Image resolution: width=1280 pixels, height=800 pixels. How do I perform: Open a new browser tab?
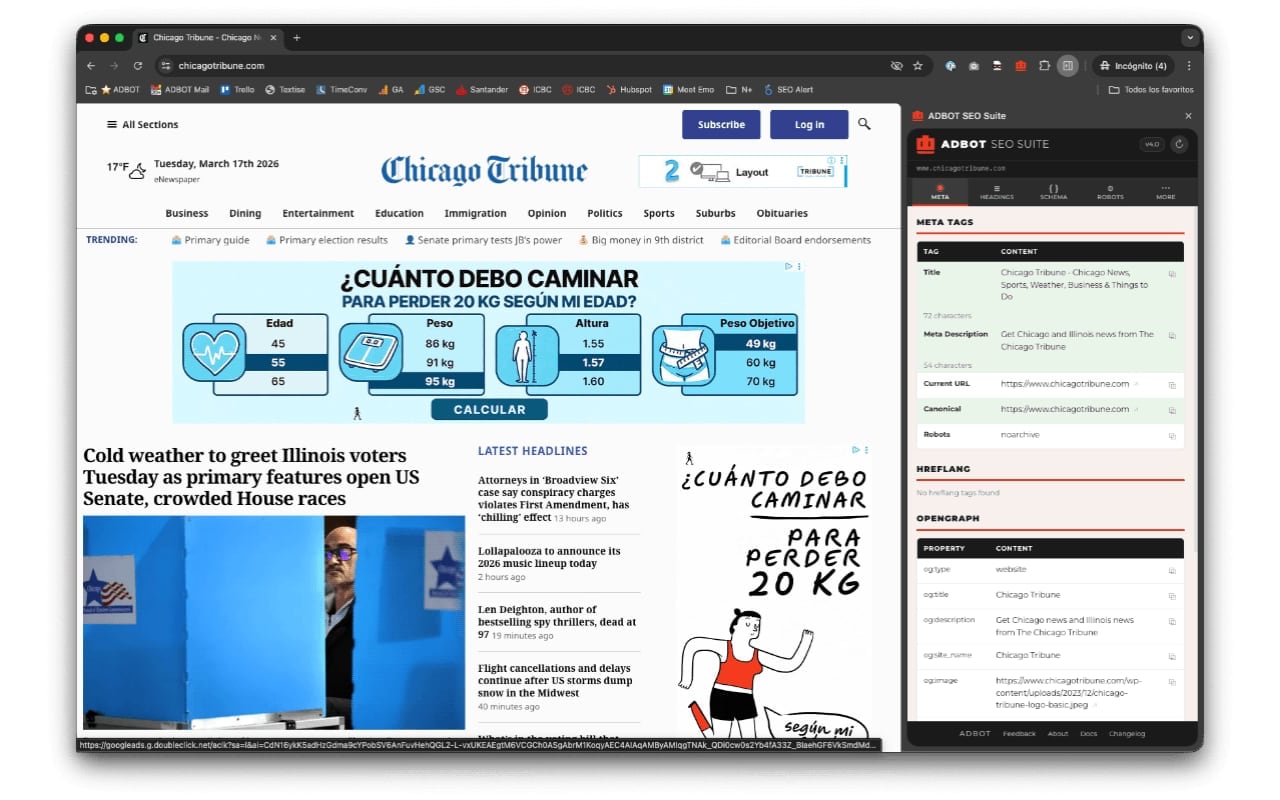[x=296, y=38]
